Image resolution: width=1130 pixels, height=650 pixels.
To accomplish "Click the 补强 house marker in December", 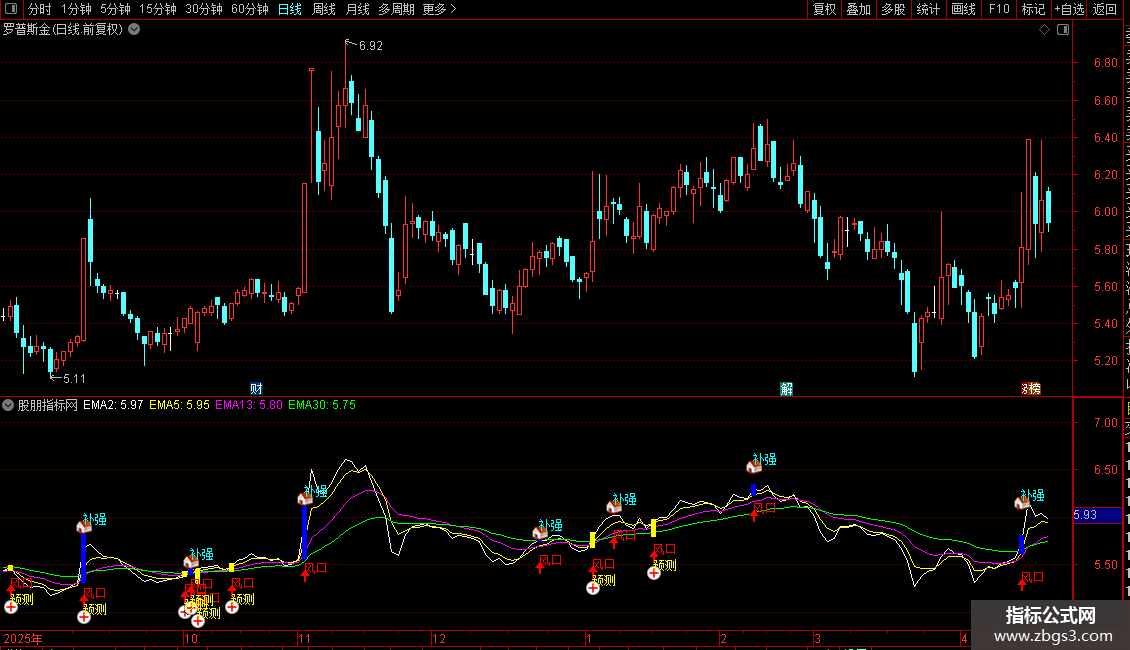I will tap(540, 533).
